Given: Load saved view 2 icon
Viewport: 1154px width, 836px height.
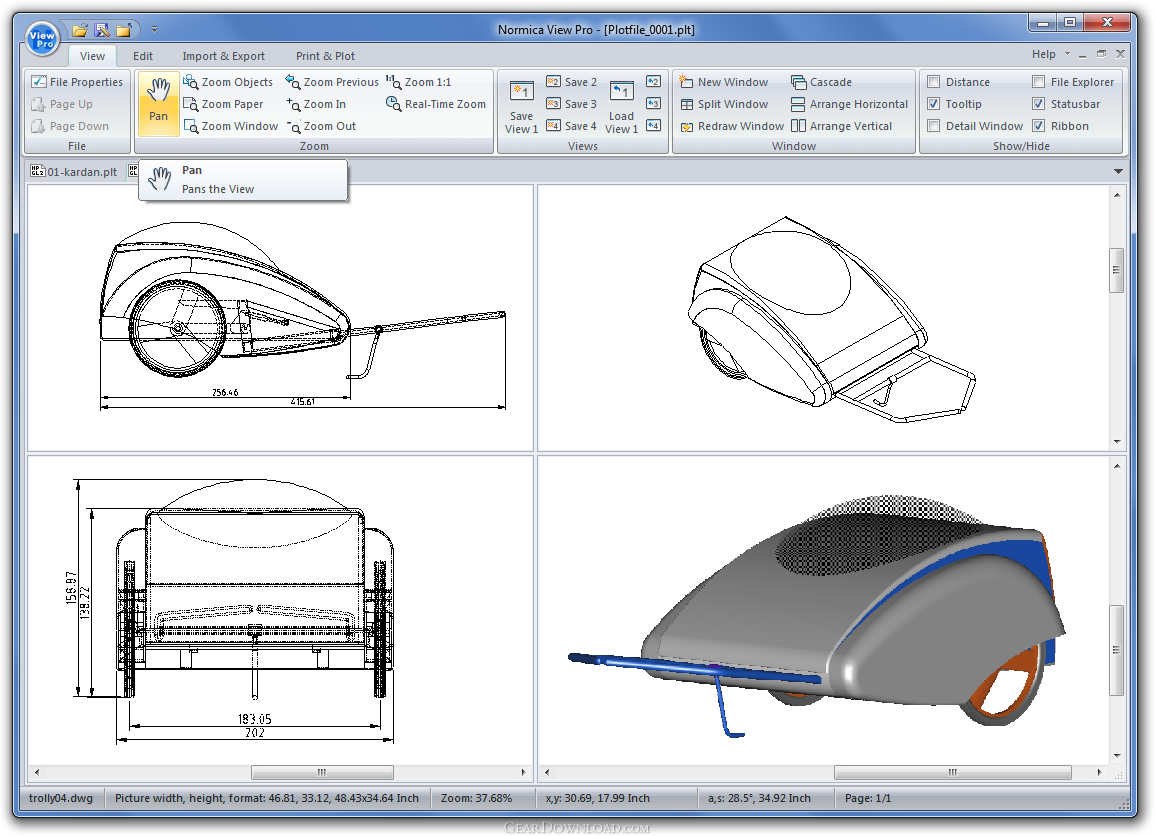Looking at the screenshot, I should click(x=654, y=82).
